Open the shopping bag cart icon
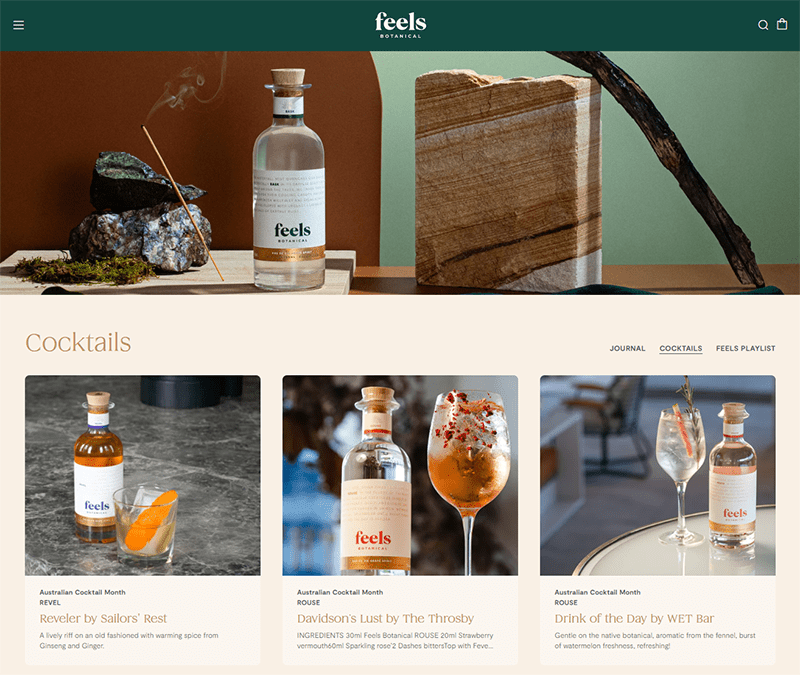The width and height of the screenshot is (800, 675). [782, 24]
